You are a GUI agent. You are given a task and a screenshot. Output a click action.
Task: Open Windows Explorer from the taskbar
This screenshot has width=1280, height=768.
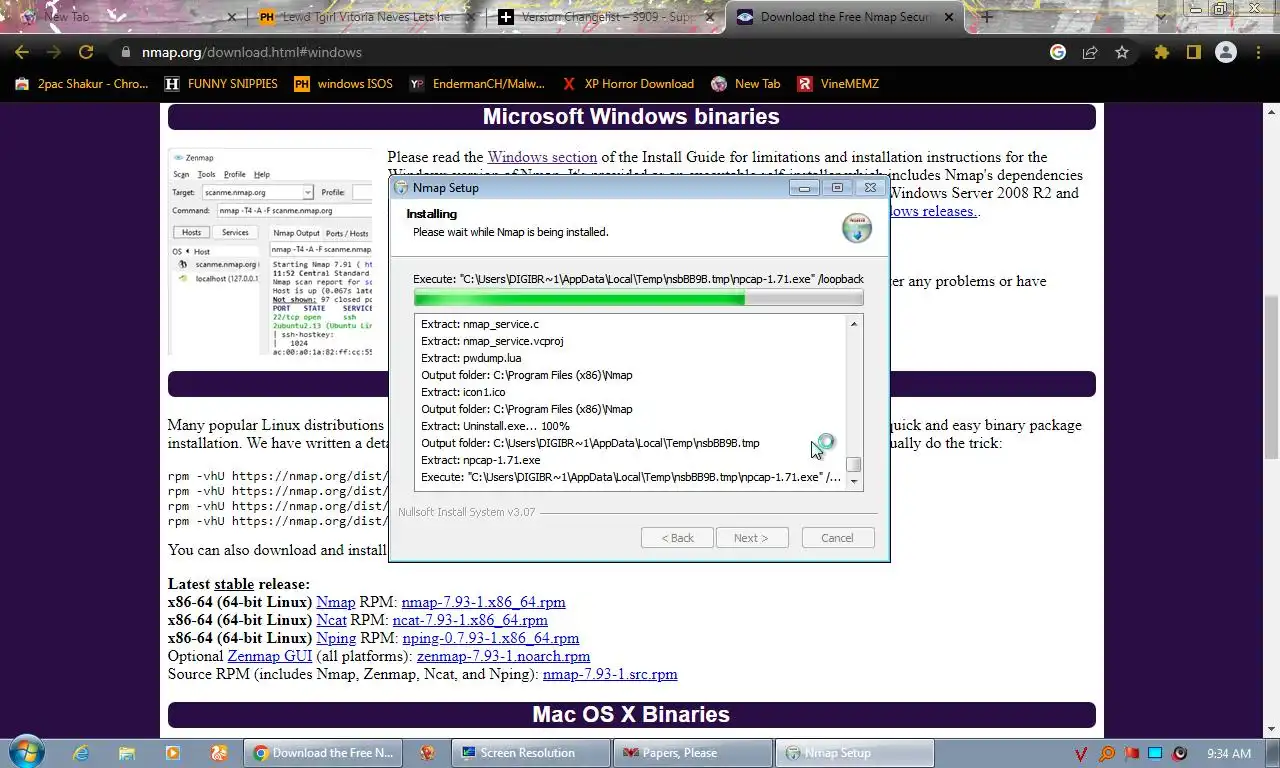(127, 753)
